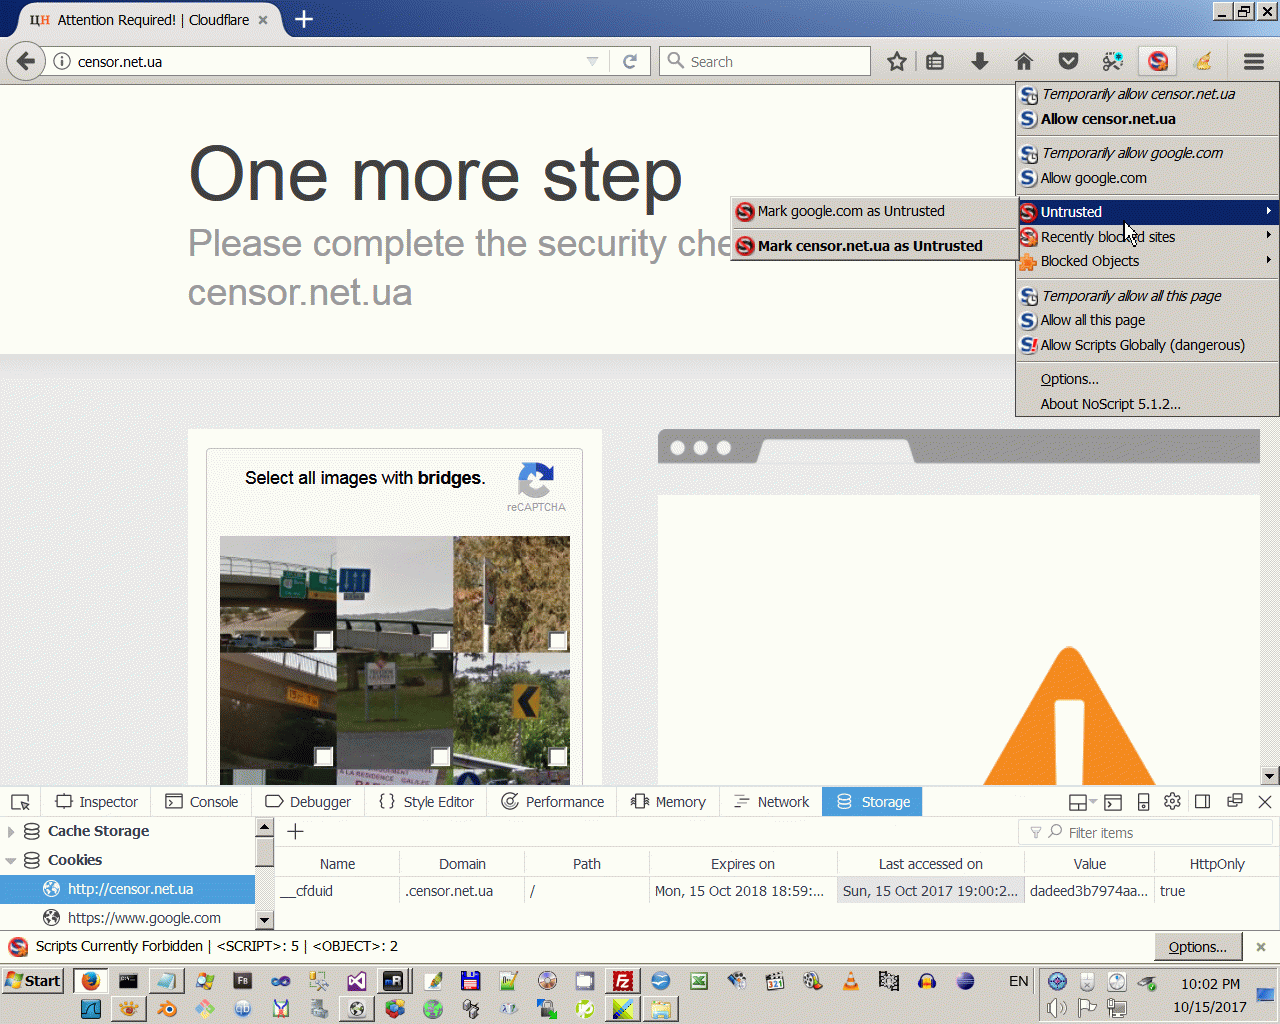Add a new storage item with plus

[x=295, y=831]
